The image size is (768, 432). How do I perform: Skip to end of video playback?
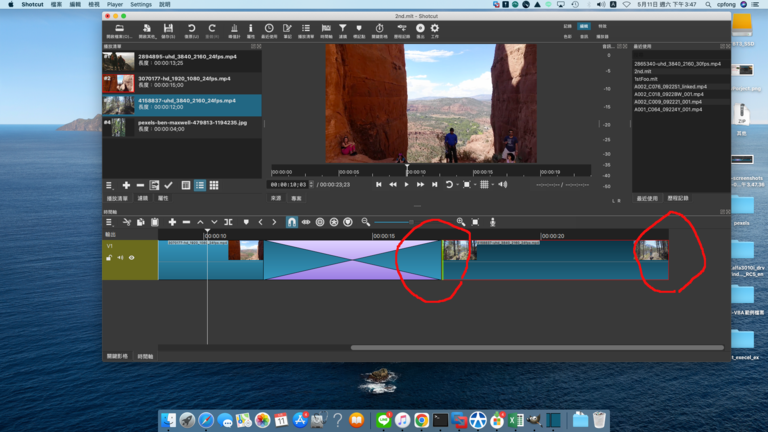(x=434, y=185)
